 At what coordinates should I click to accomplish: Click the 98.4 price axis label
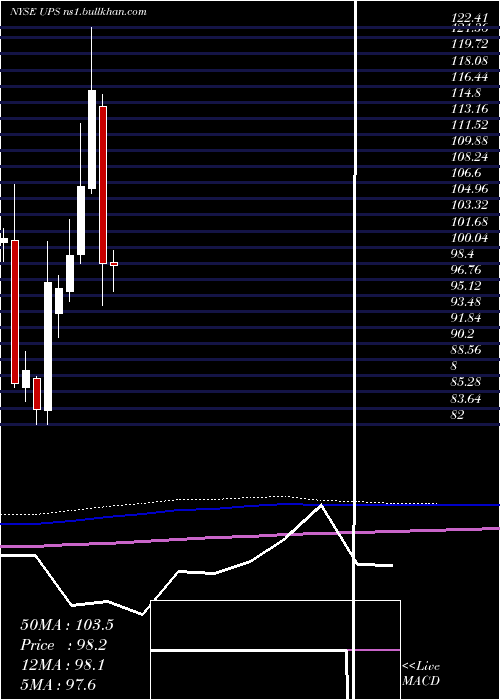[x=462, y=254]
